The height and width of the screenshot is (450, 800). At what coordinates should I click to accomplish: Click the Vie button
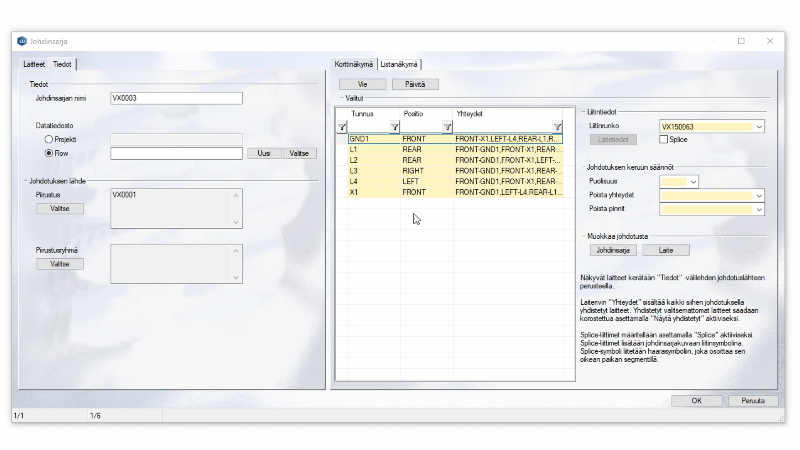362,84
